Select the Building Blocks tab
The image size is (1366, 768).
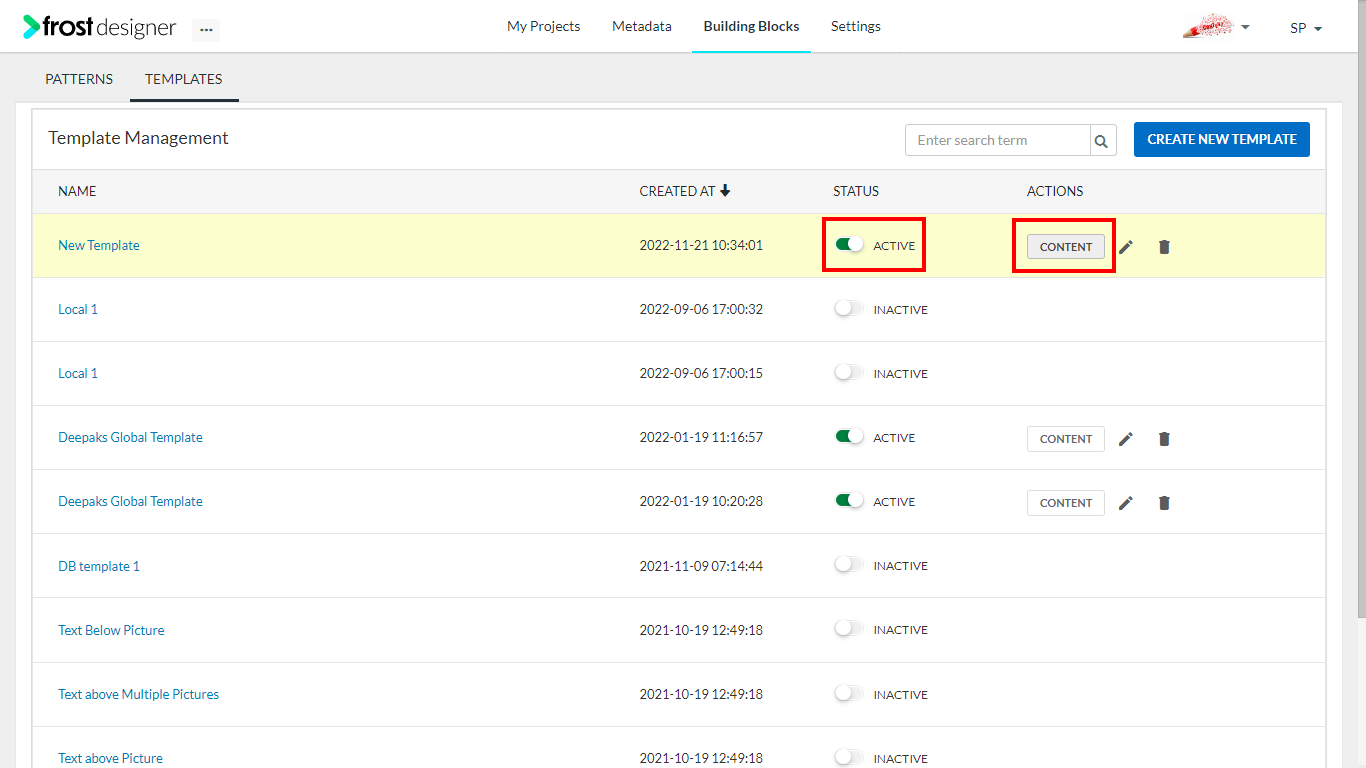751,26
